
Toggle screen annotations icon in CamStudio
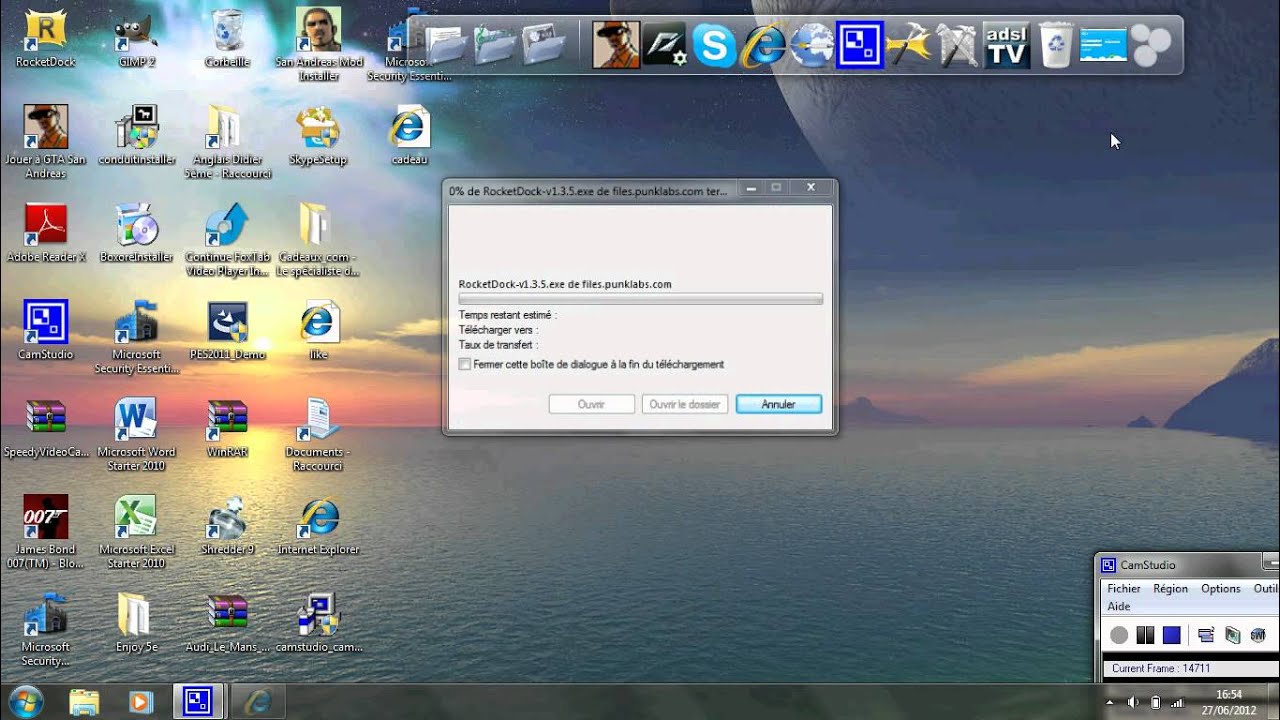1206,635
